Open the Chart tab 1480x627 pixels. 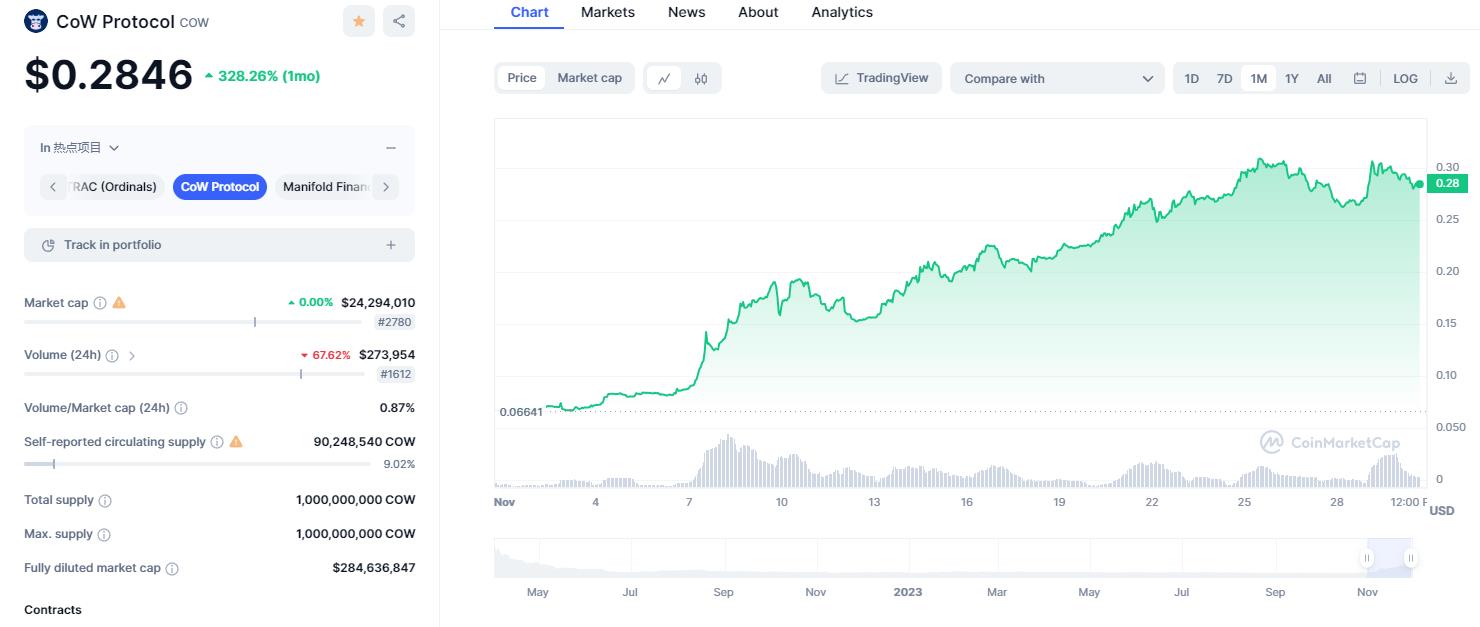coord(529,13)
